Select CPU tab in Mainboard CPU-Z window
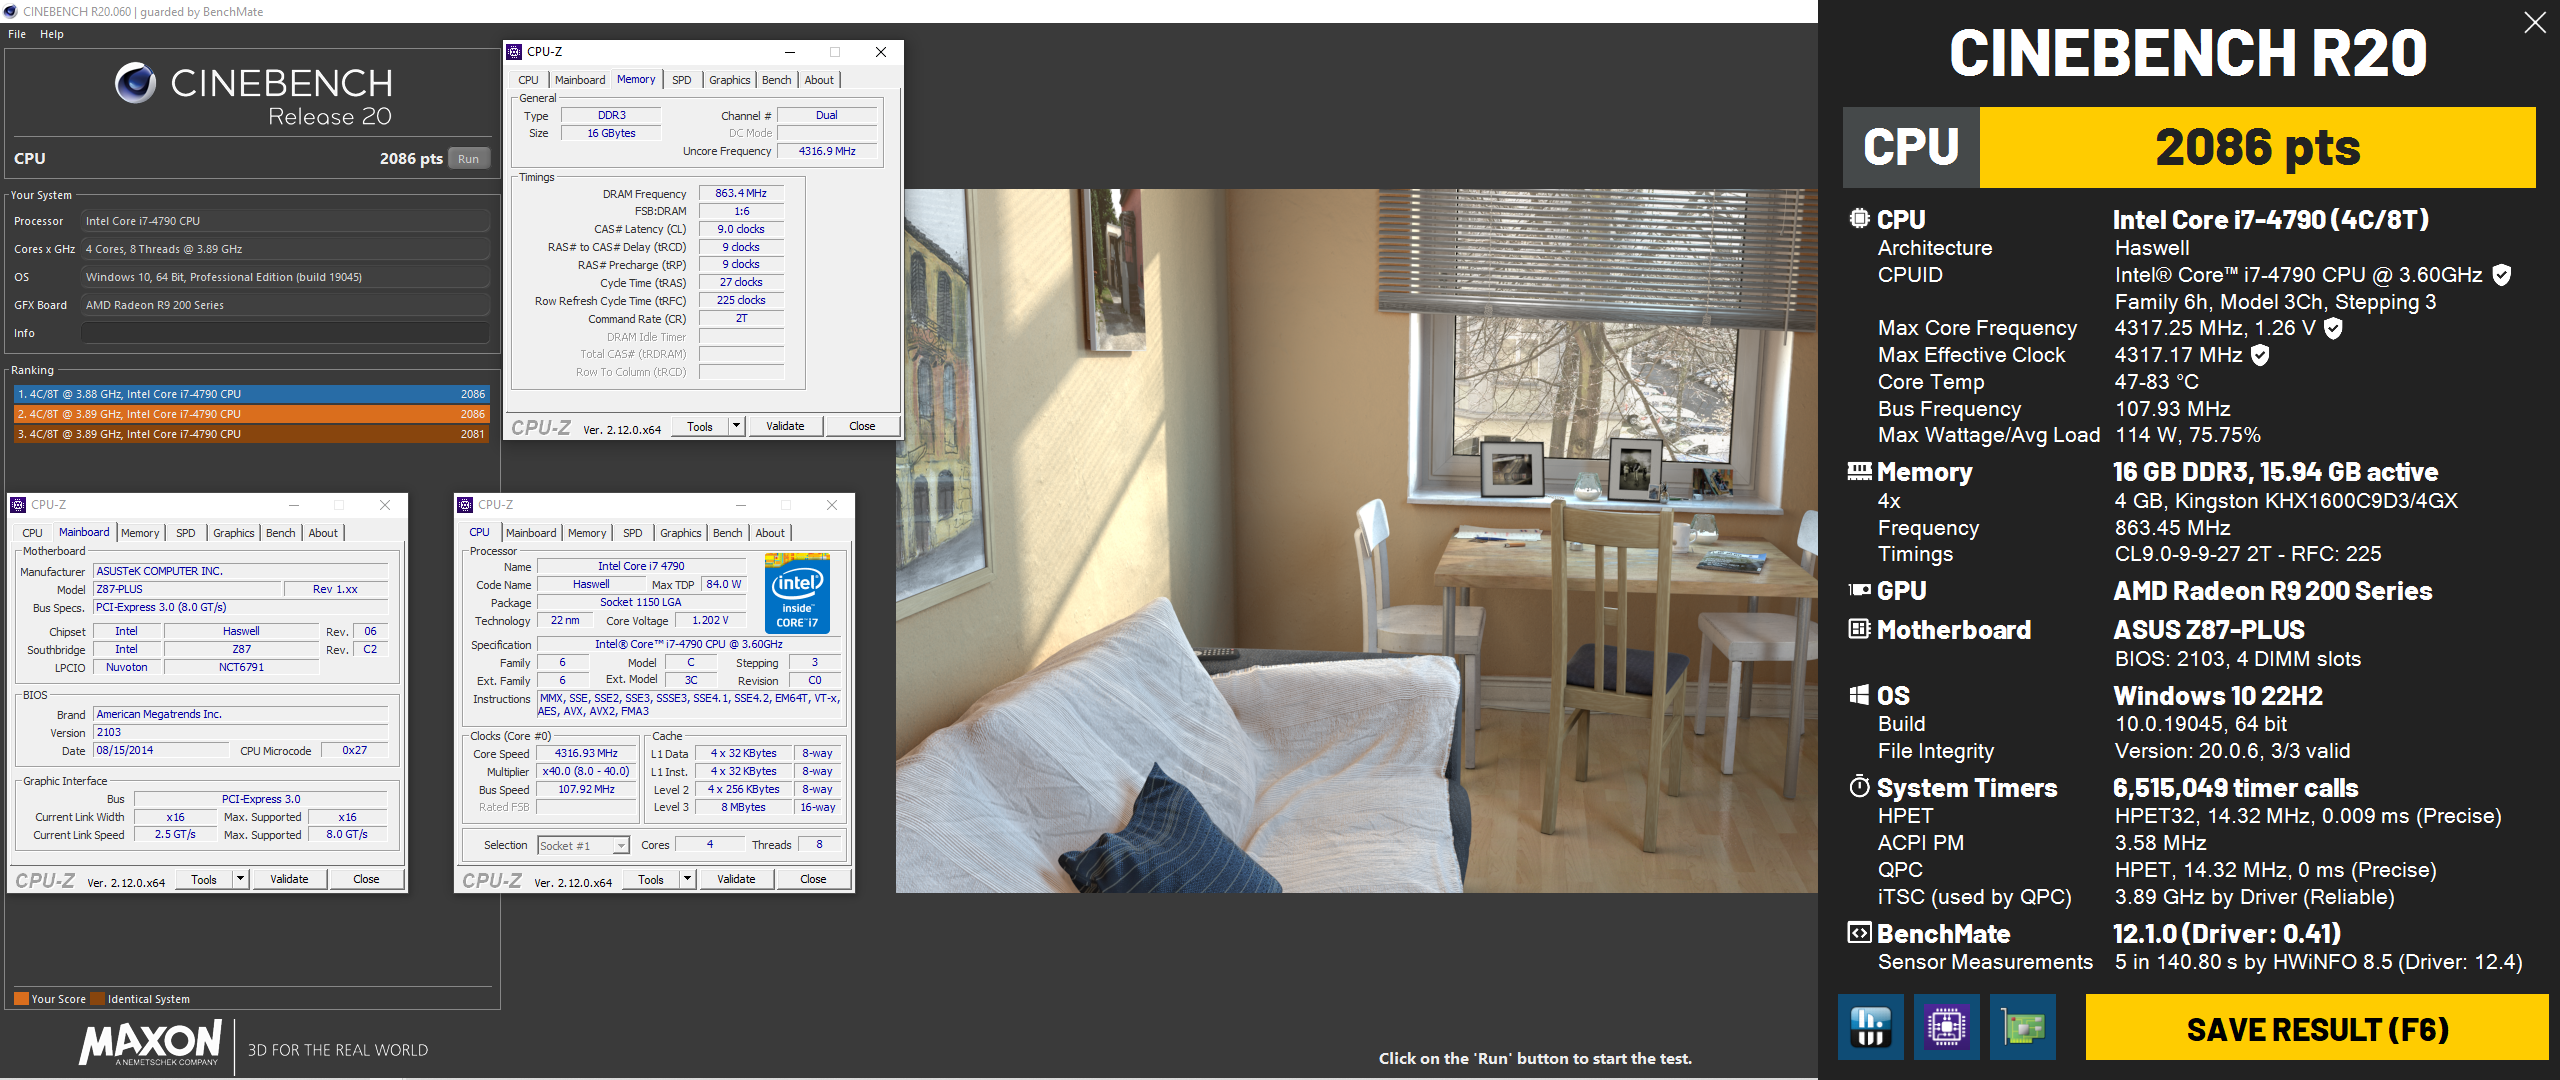 [33, 533]
